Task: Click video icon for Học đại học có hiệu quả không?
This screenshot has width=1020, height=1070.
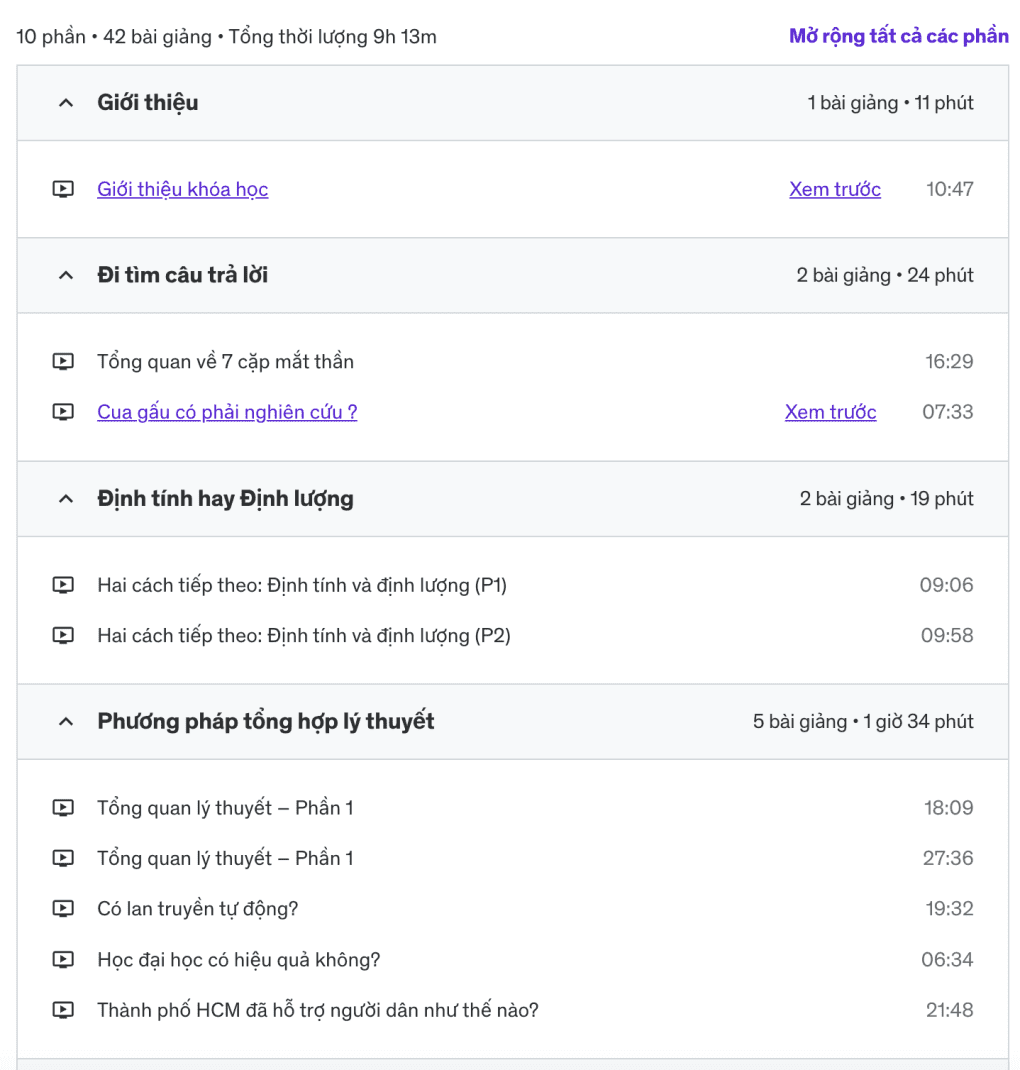Action: pyautogui.click(x=63, y=960)
